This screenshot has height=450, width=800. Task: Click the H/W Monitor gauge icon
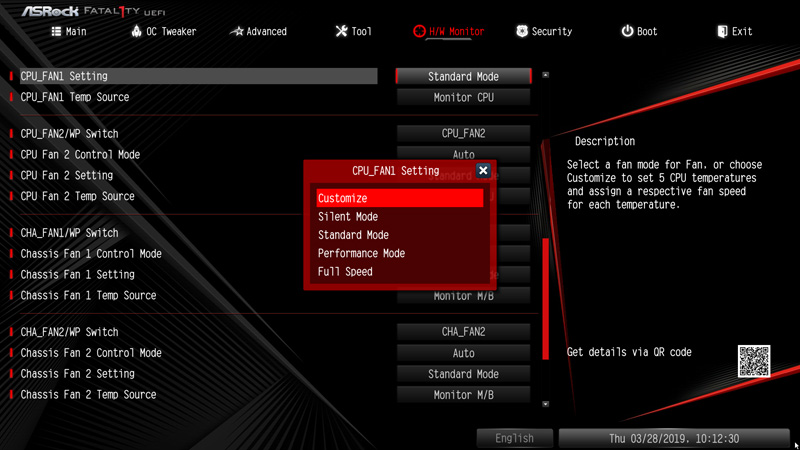click(x=419, y=32)
